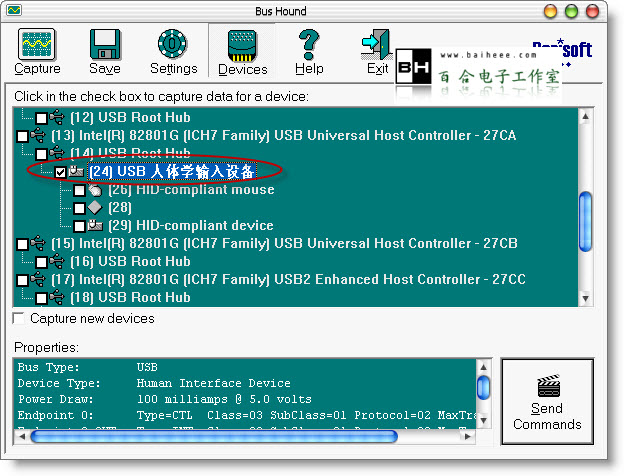The height and width of the screenshot is (476, 624).
Task: Click USB icon of controller [13] 27CA
Action: 38,135
